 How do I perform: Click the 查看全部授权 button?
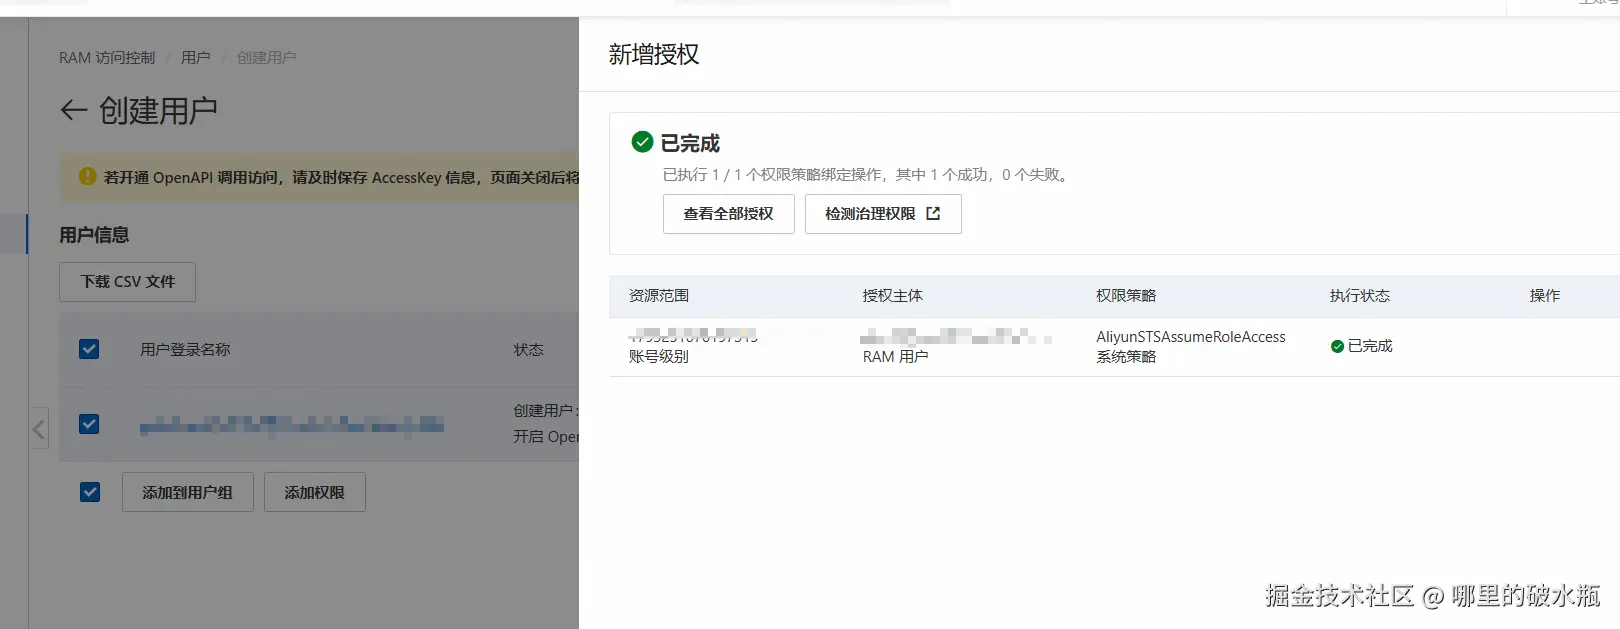[x=729, y=214]
